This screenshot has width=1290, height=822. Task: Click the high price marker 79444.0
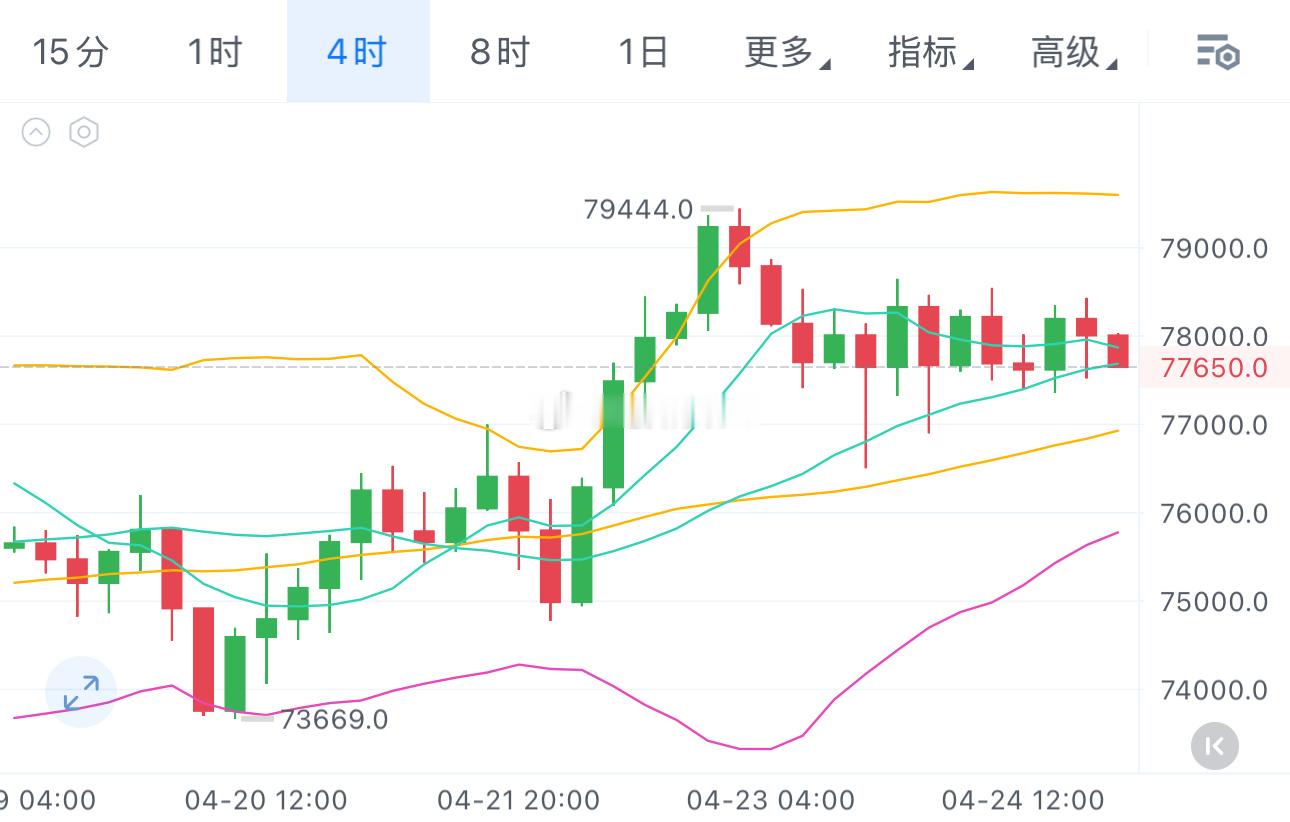[640, 210]
